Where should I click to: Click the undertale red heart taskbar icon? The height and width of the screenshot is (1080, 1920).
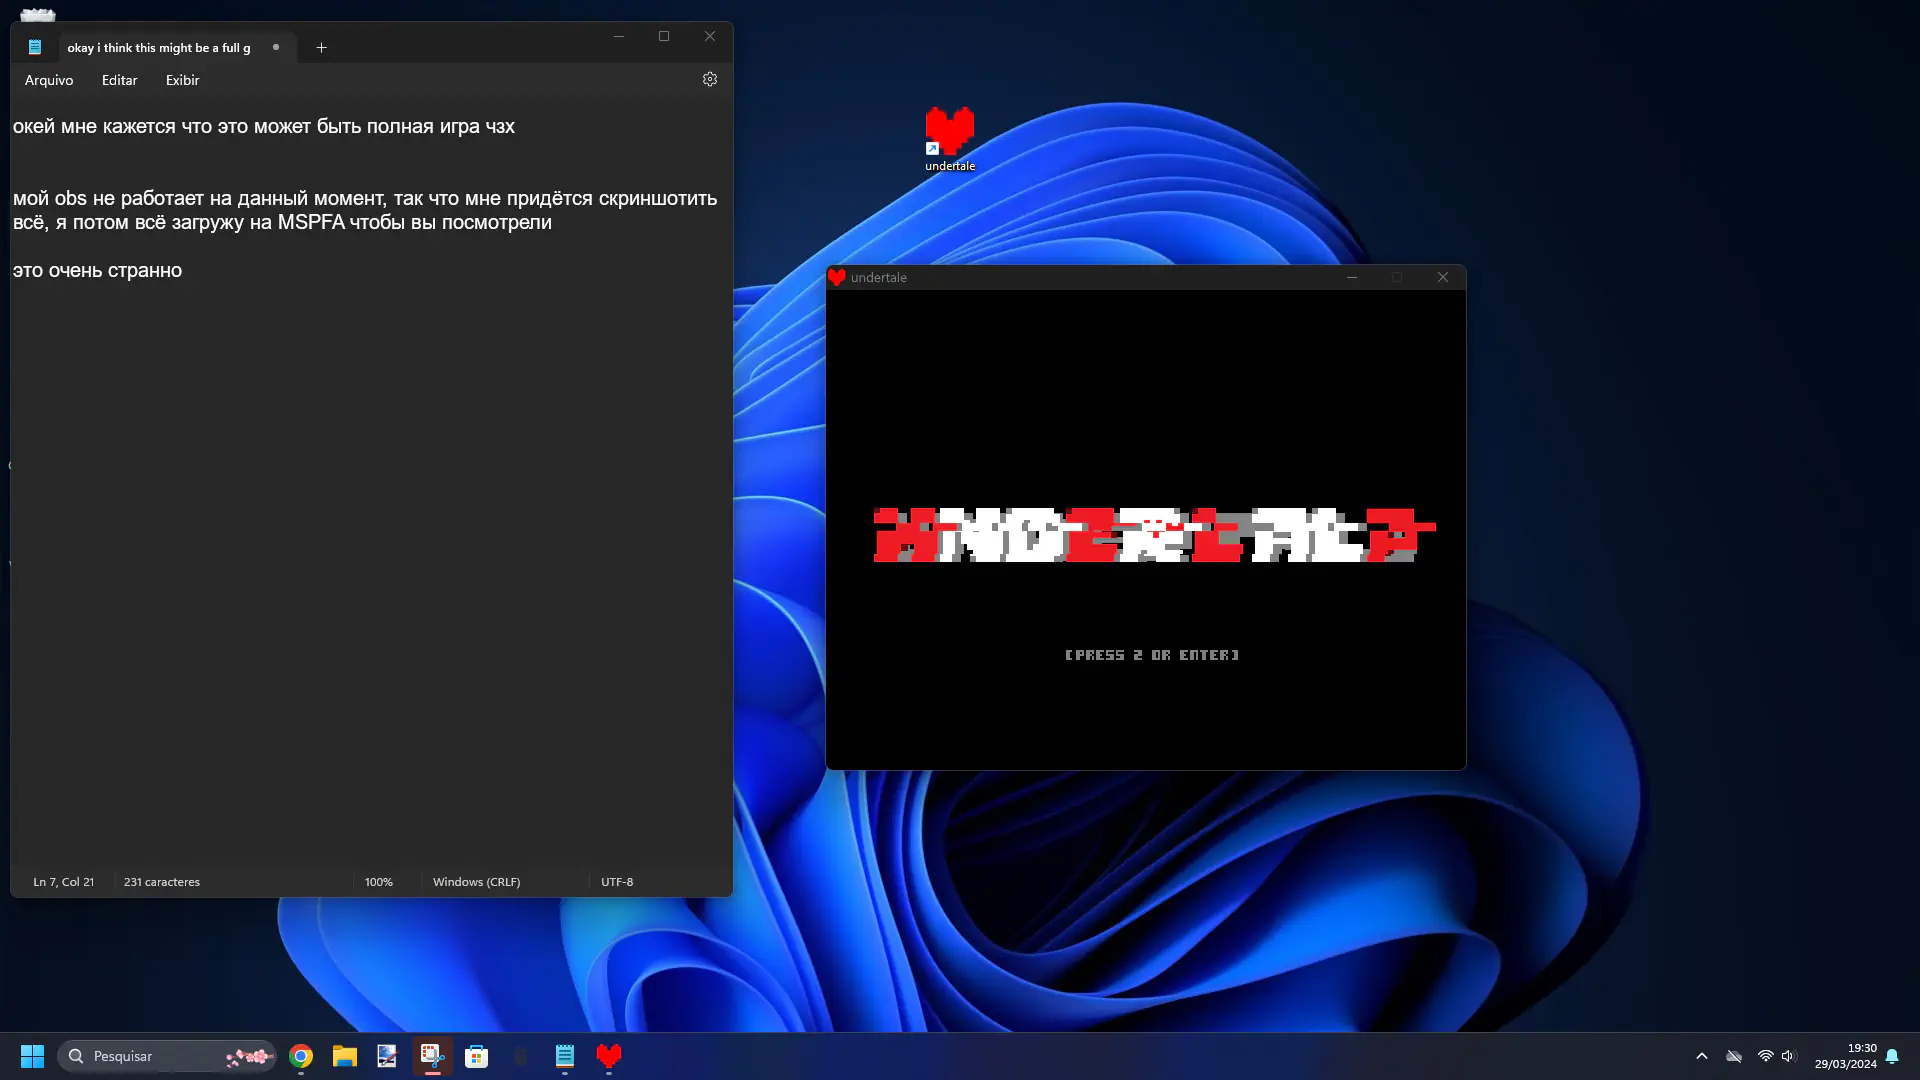coord(609,1056)
